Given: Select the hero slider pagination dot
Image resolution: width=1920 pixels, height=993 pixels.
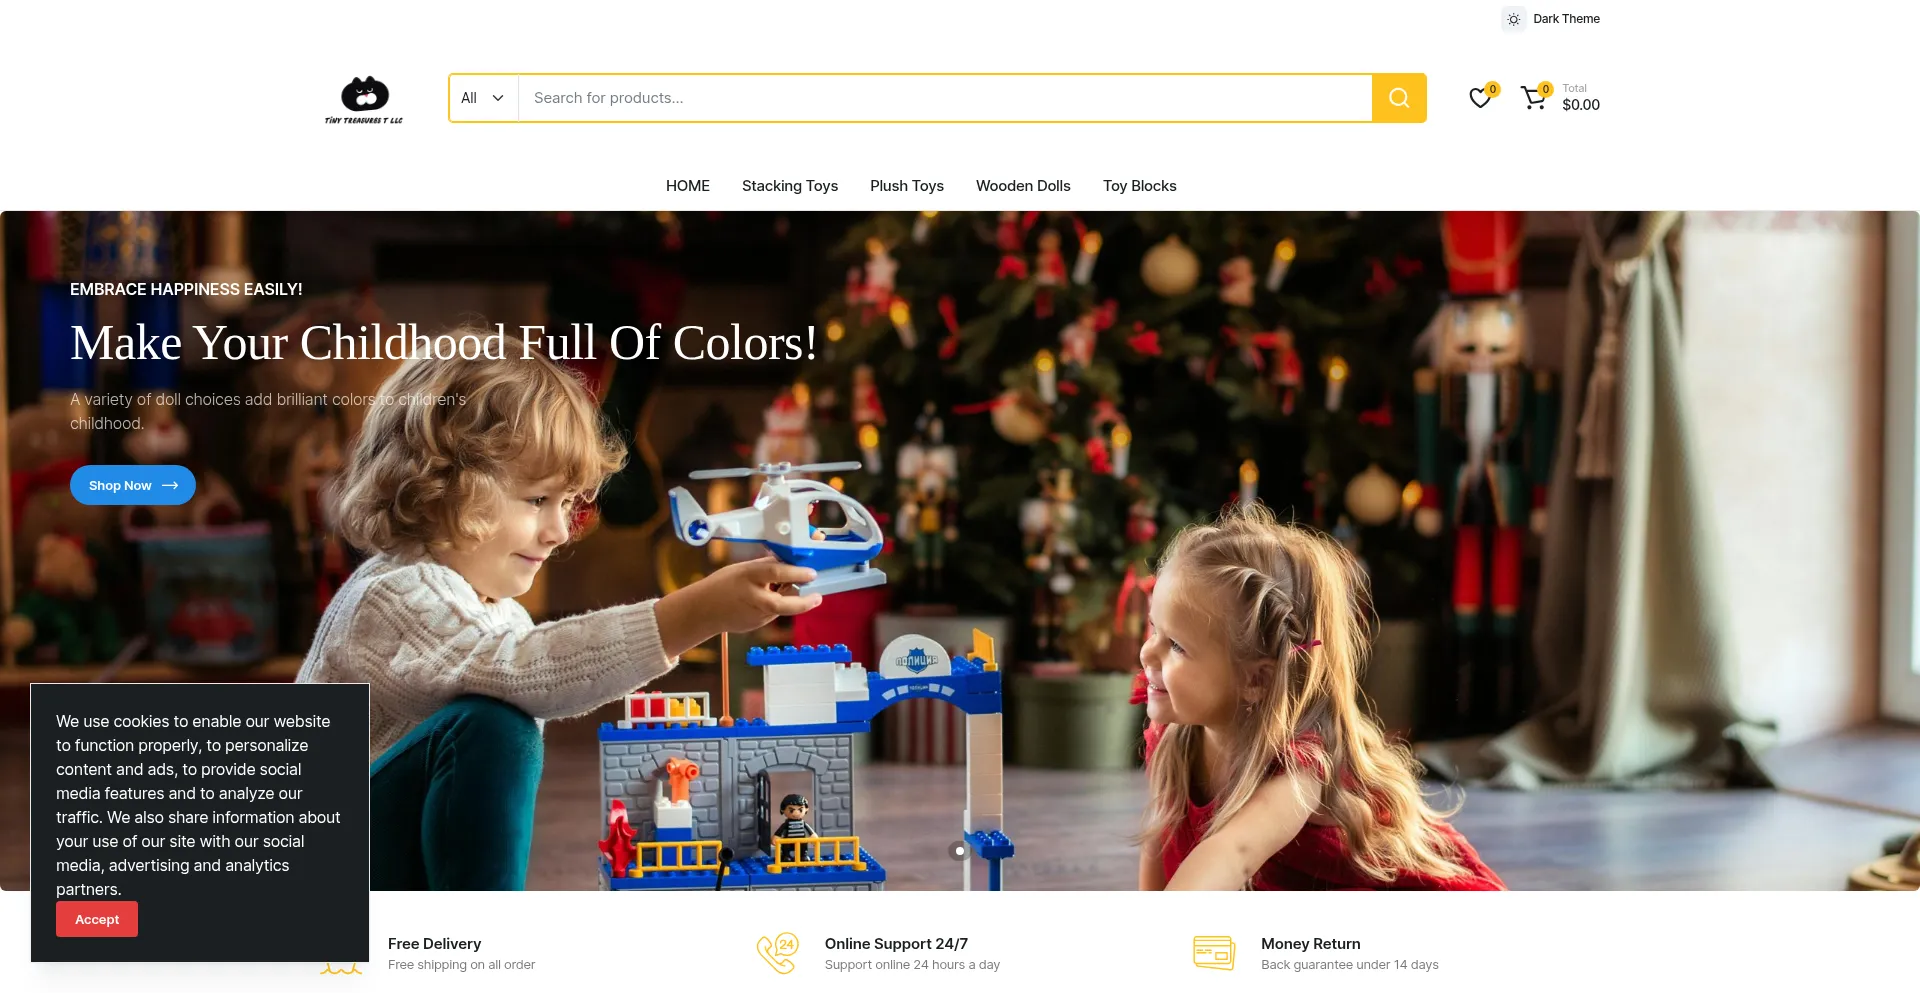Looking at the screenshot, I should 960,851.
